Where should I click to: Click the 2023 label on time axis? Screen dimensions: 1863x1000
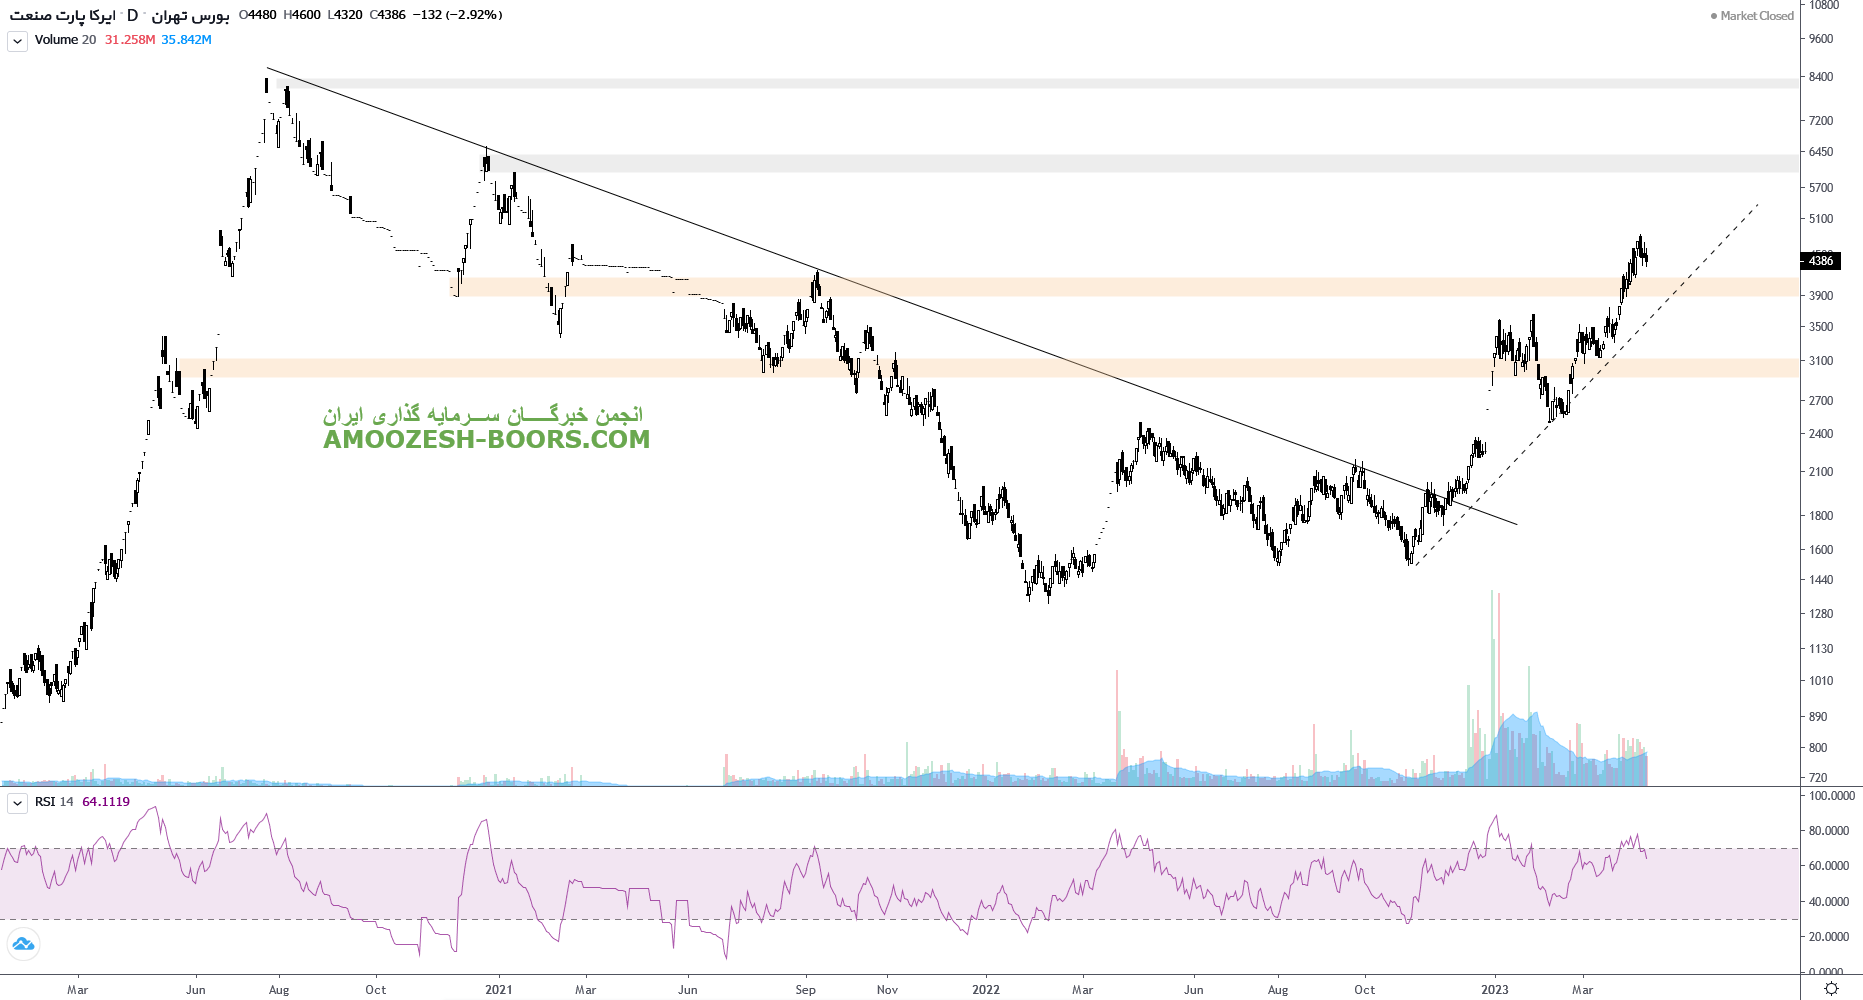coord(1494,990)
